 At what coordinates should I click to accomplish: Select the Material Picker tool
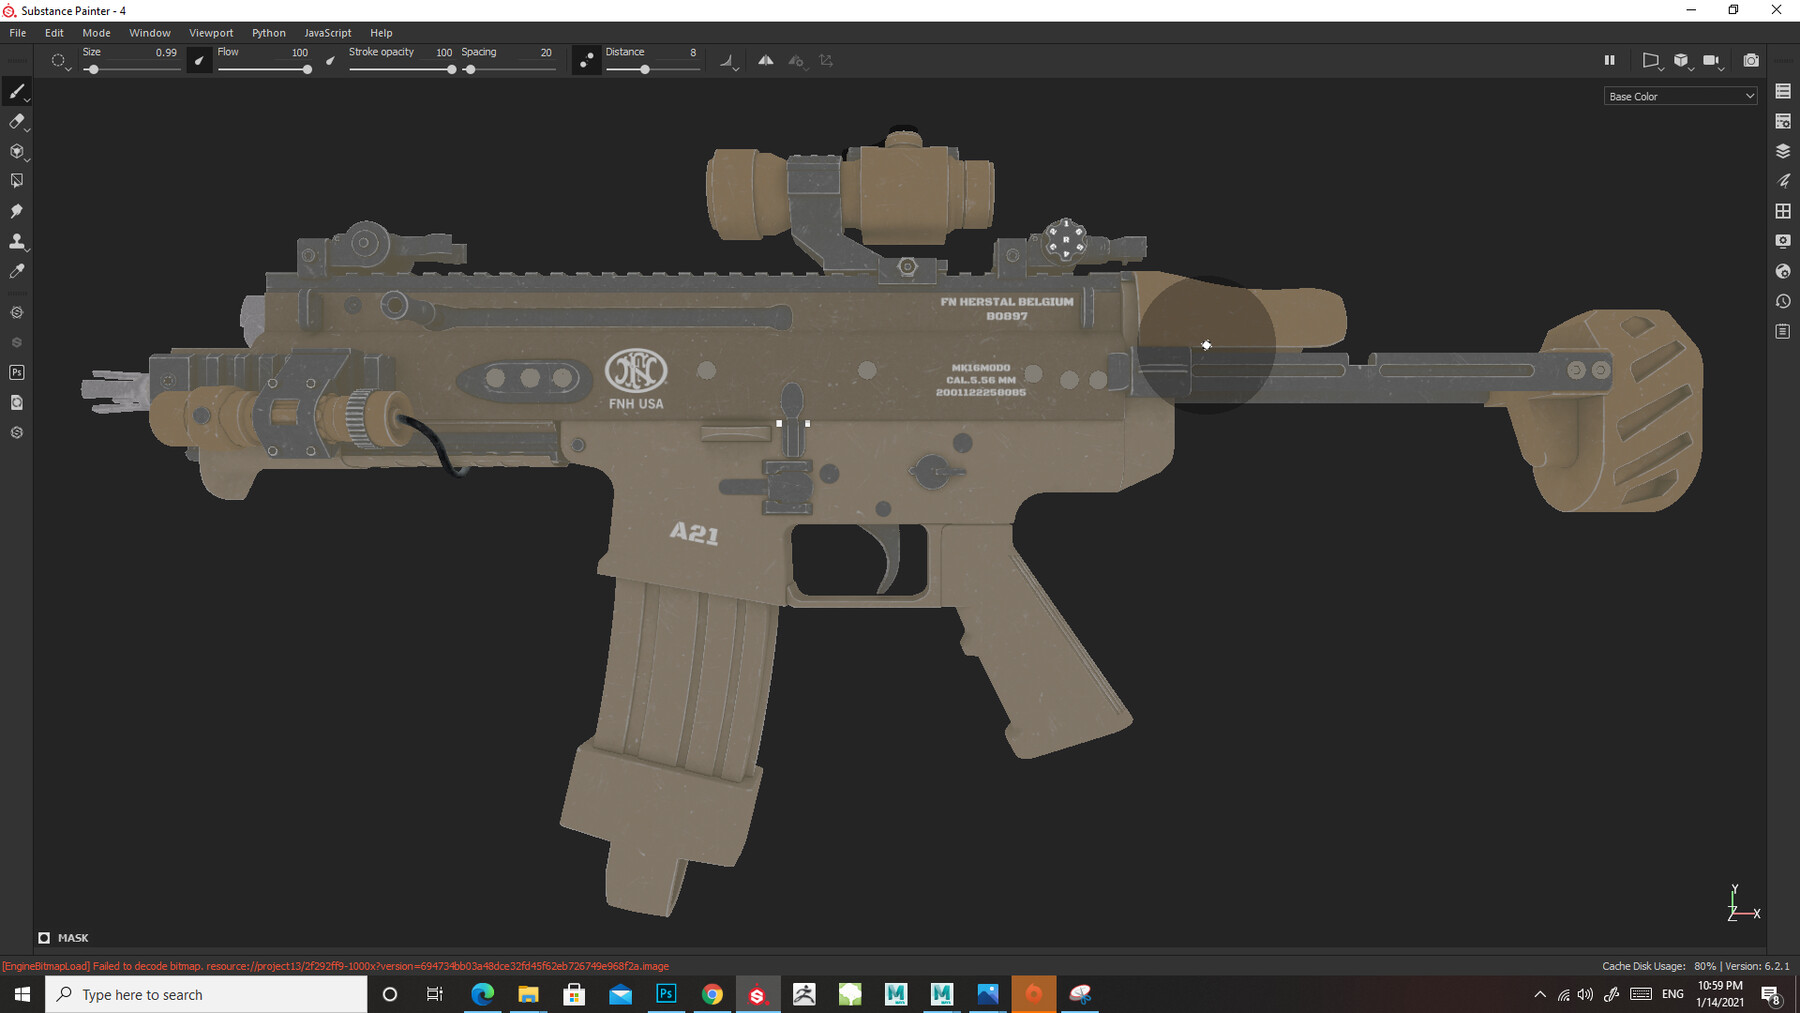pyautogui.click(x=16, y=271)
